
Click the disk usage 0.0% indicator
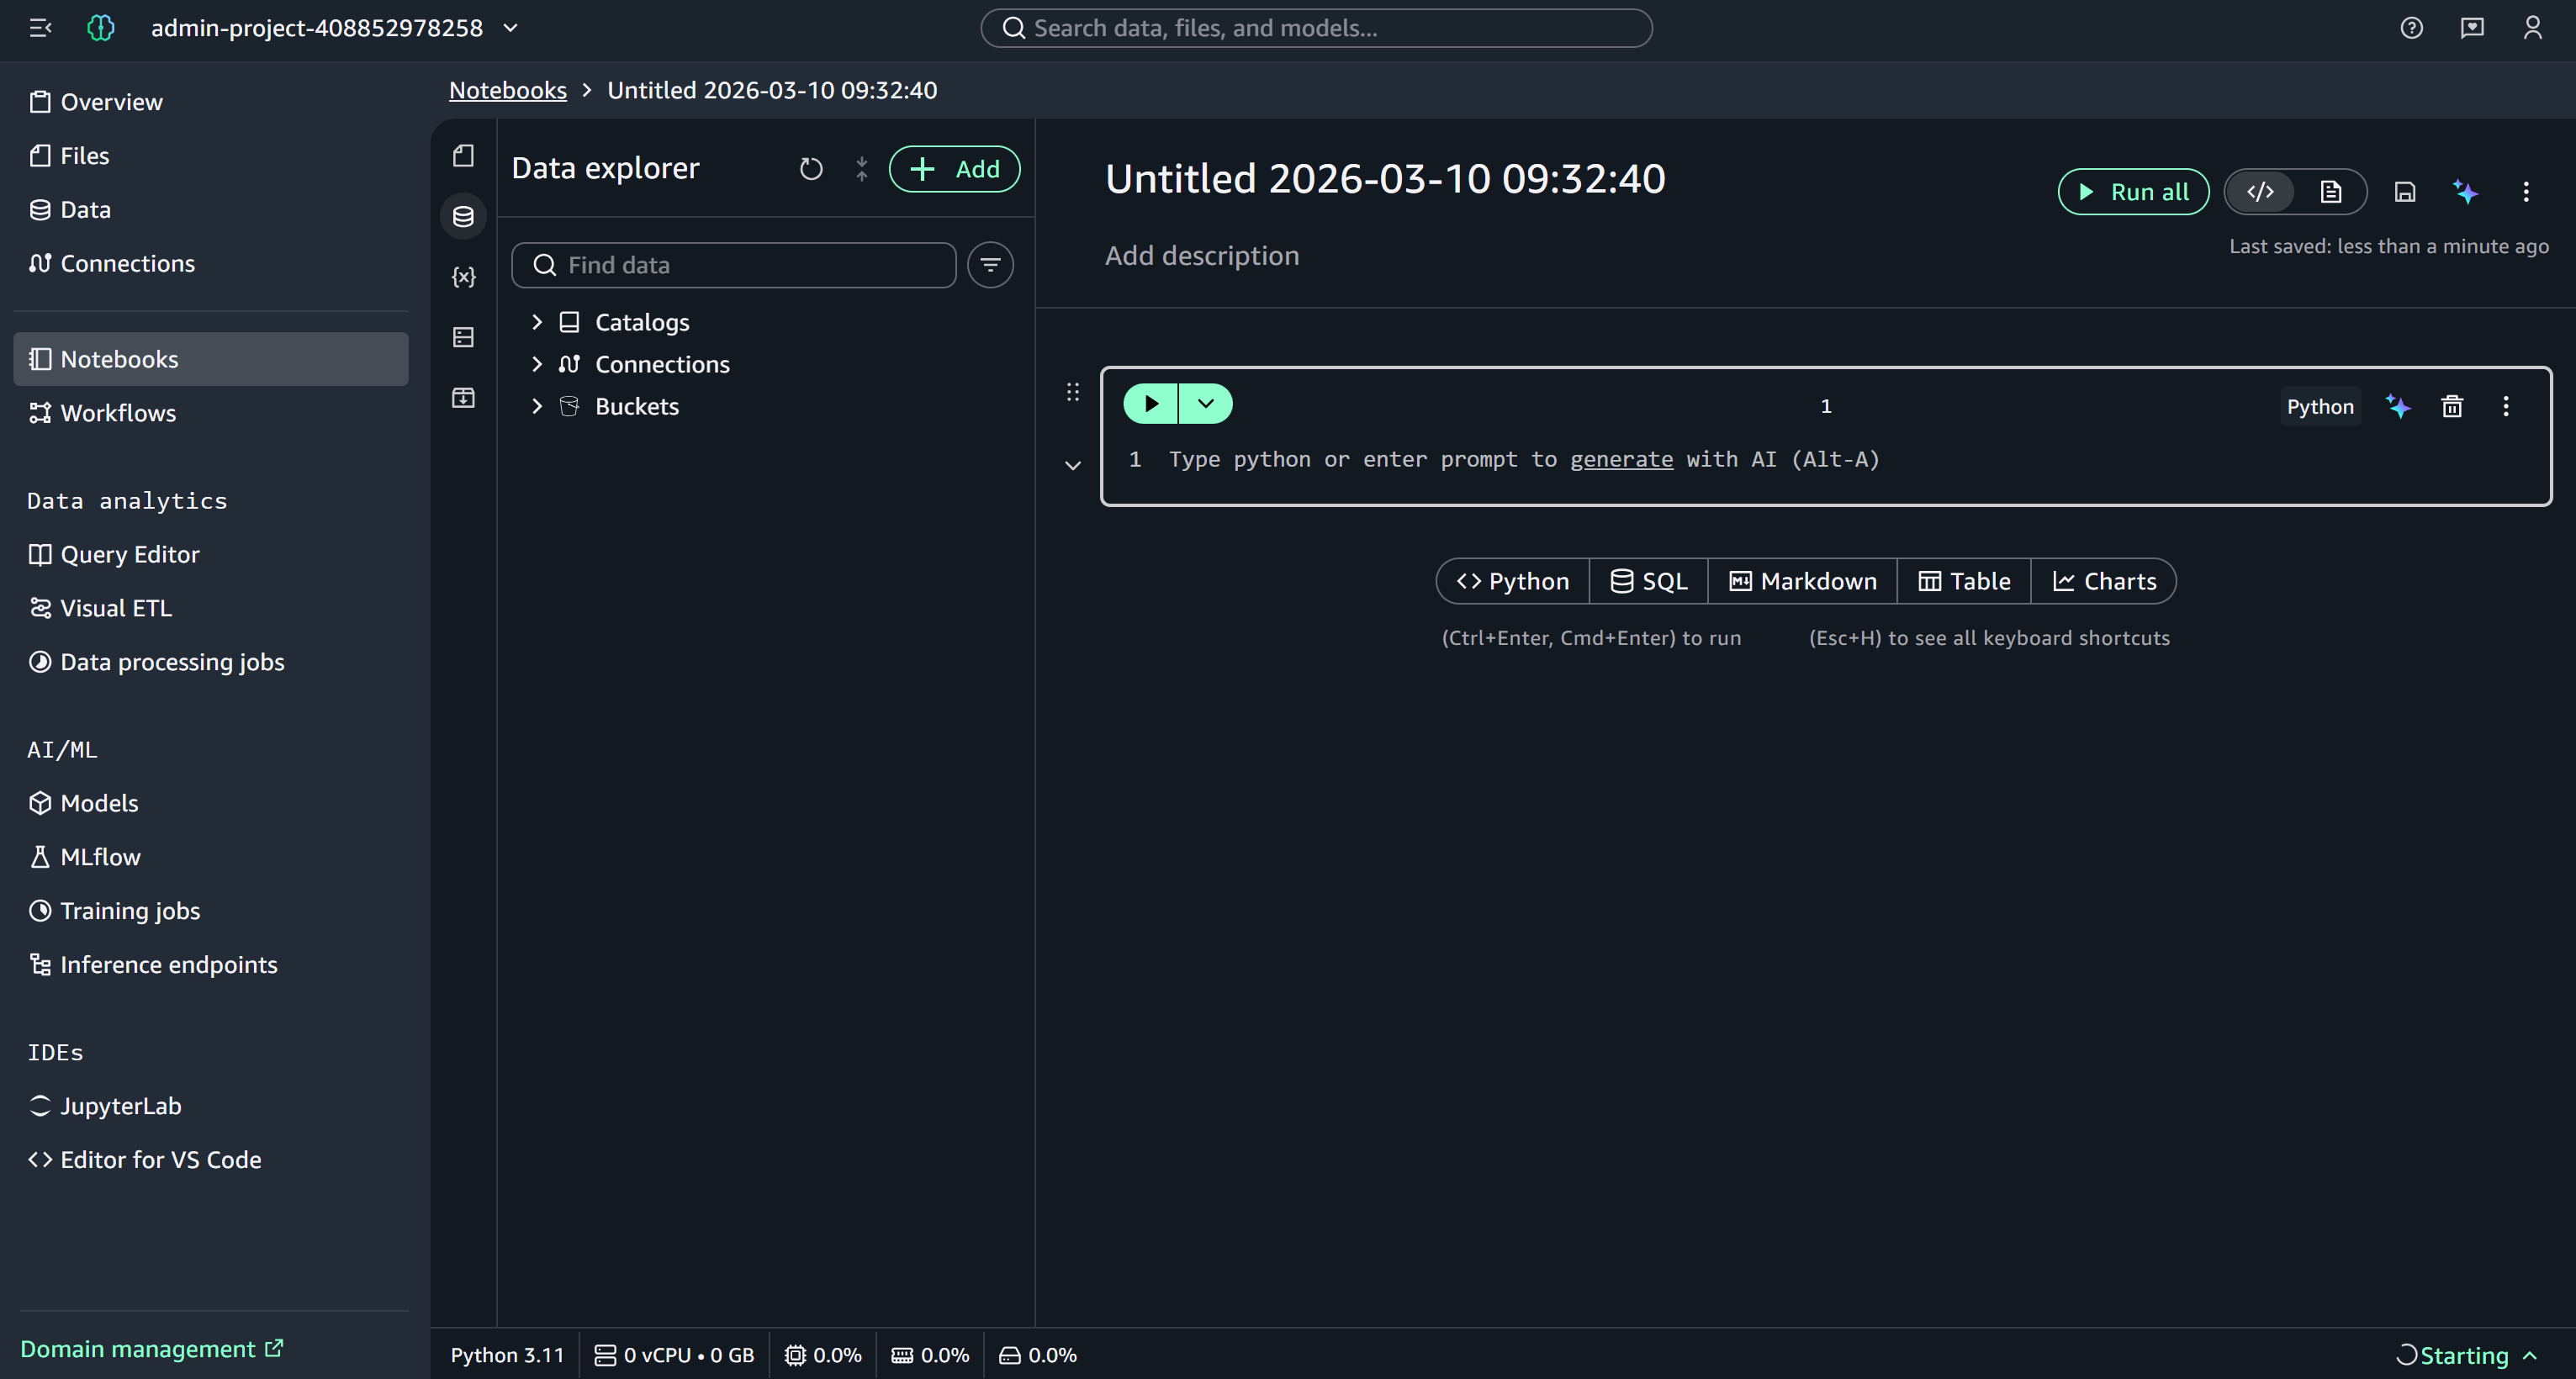pyautogui.click(x=1038, y=1355)
